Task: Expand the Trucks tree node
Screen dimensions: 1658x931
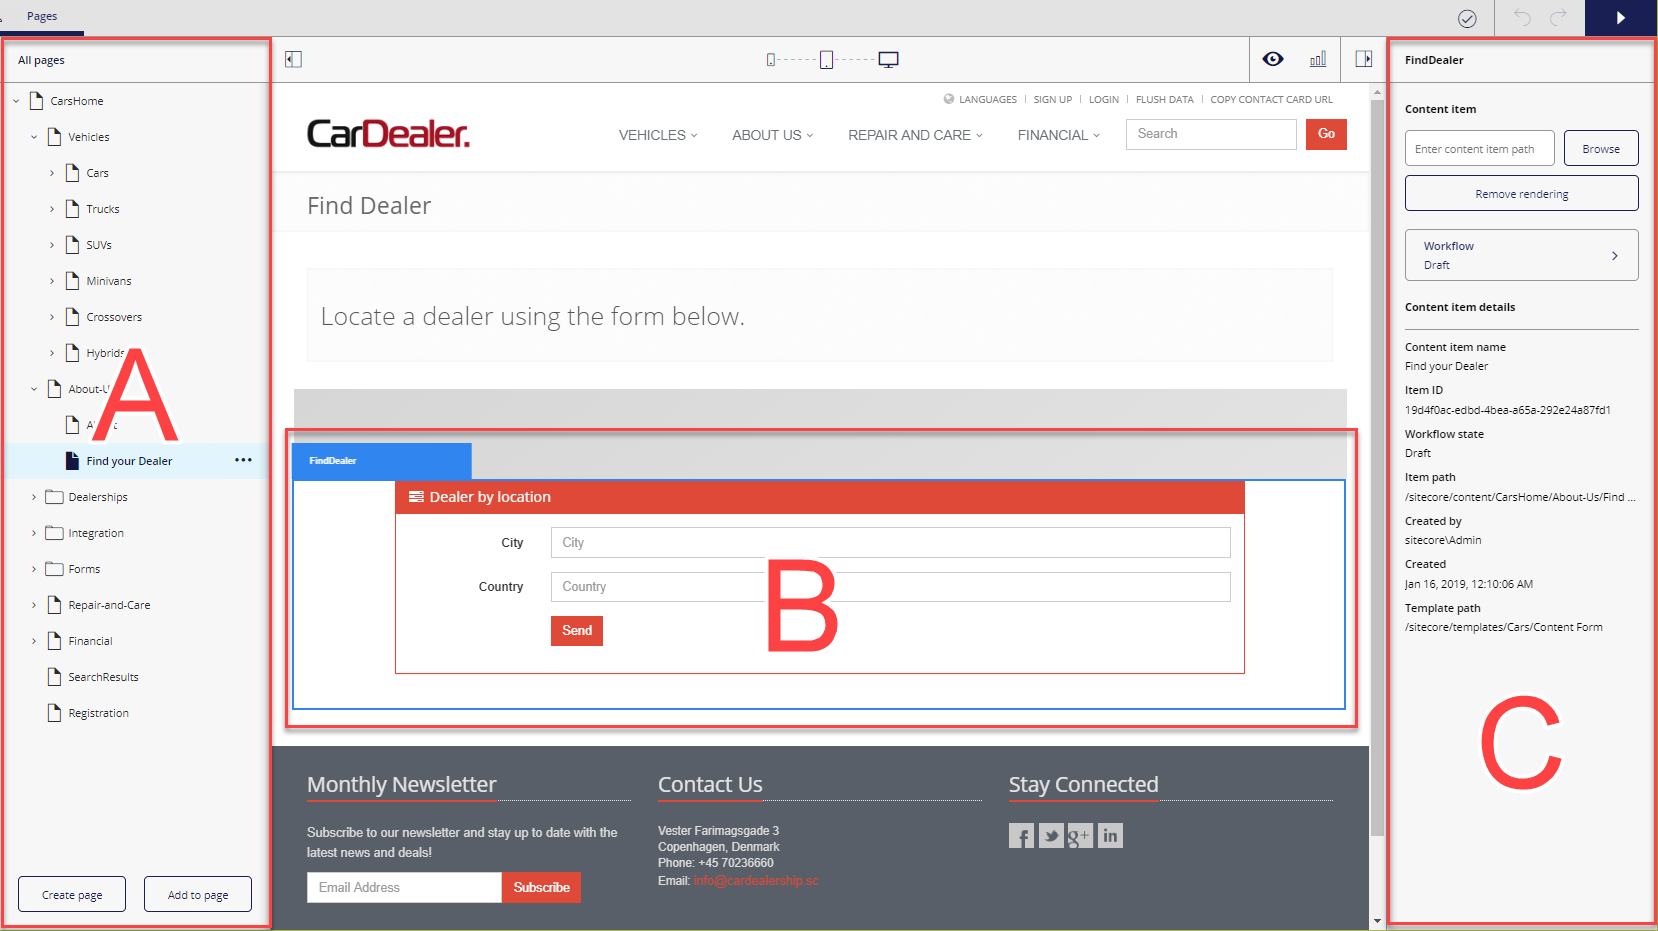Action: point(52,209)
